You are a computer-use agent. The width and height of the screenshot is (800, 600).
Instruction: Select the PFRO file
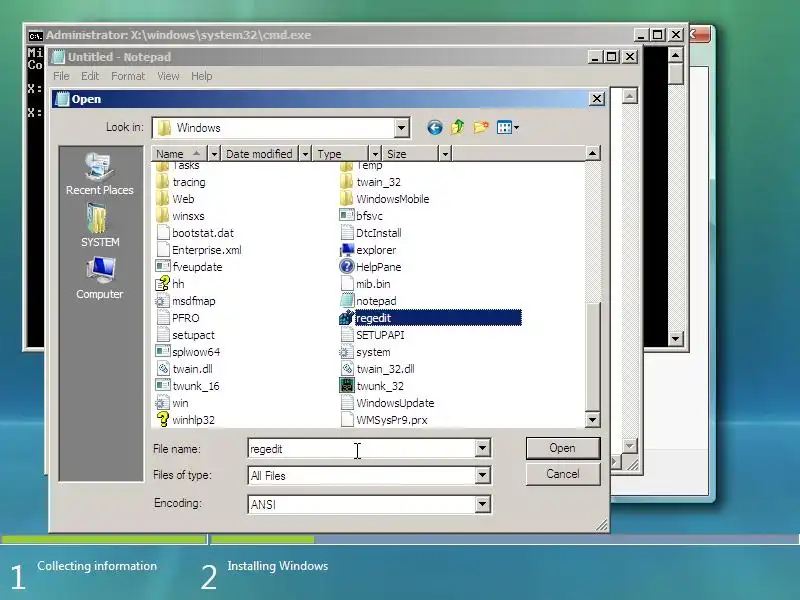178,318
